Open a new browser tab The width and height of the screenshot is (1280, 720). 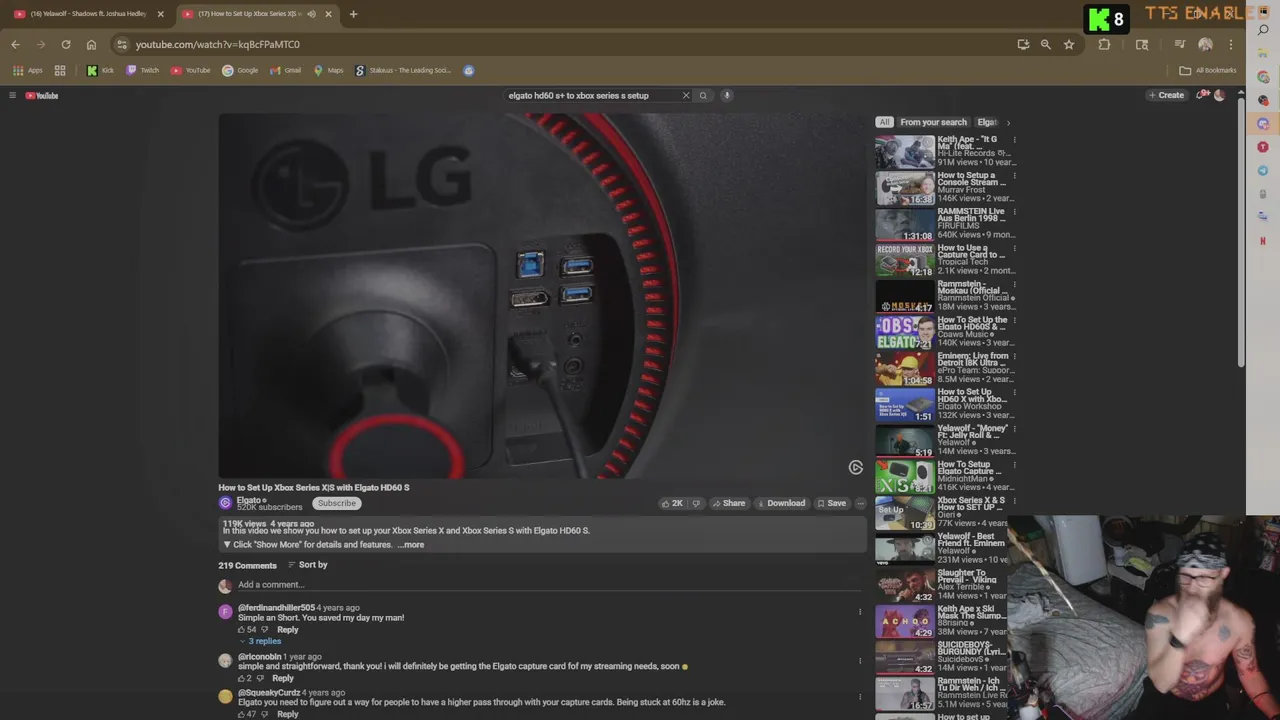point(353,14)
